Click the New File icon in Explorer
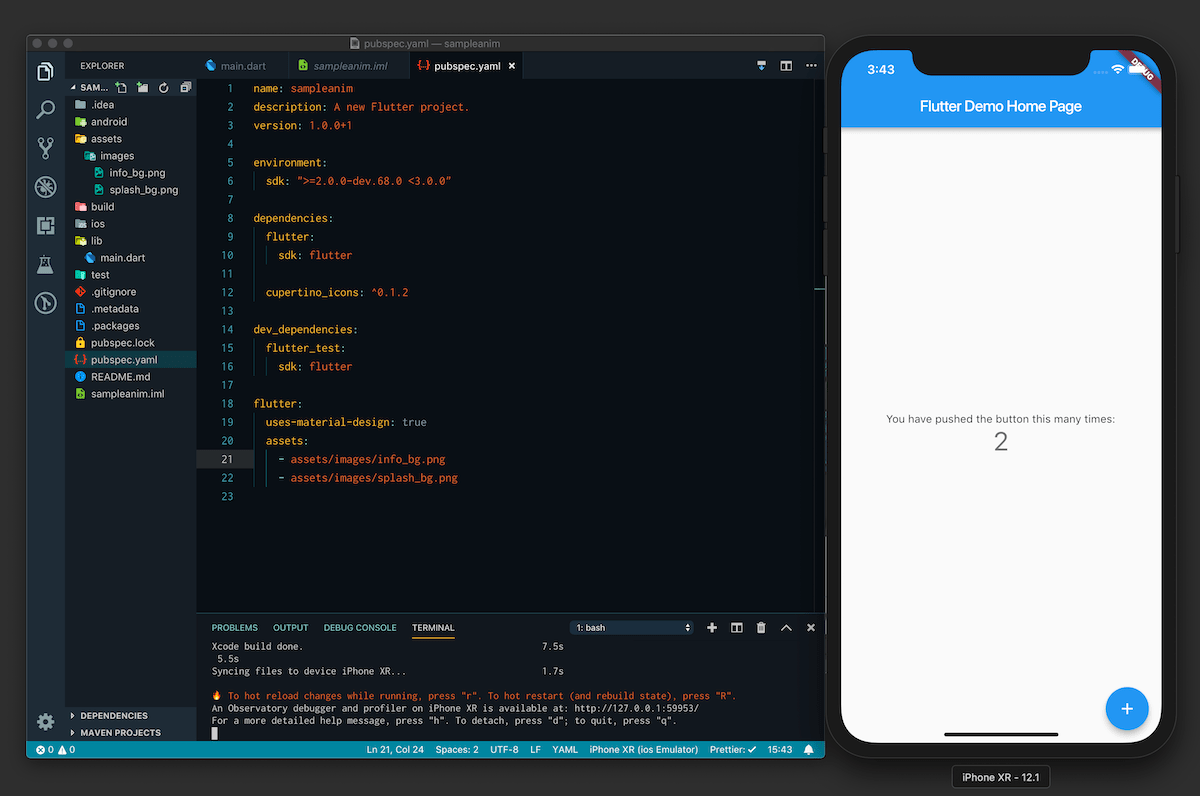This screenshot has width=1200, height=796. point(121,88)
